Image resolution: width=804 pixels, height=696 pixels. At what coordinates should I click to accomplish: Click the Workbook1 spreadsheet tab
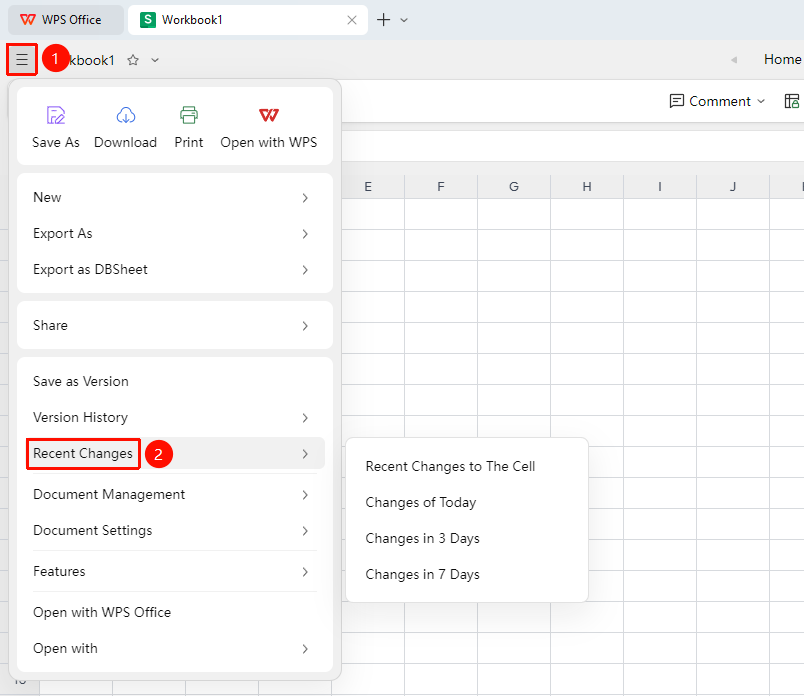tap(248, 20)
